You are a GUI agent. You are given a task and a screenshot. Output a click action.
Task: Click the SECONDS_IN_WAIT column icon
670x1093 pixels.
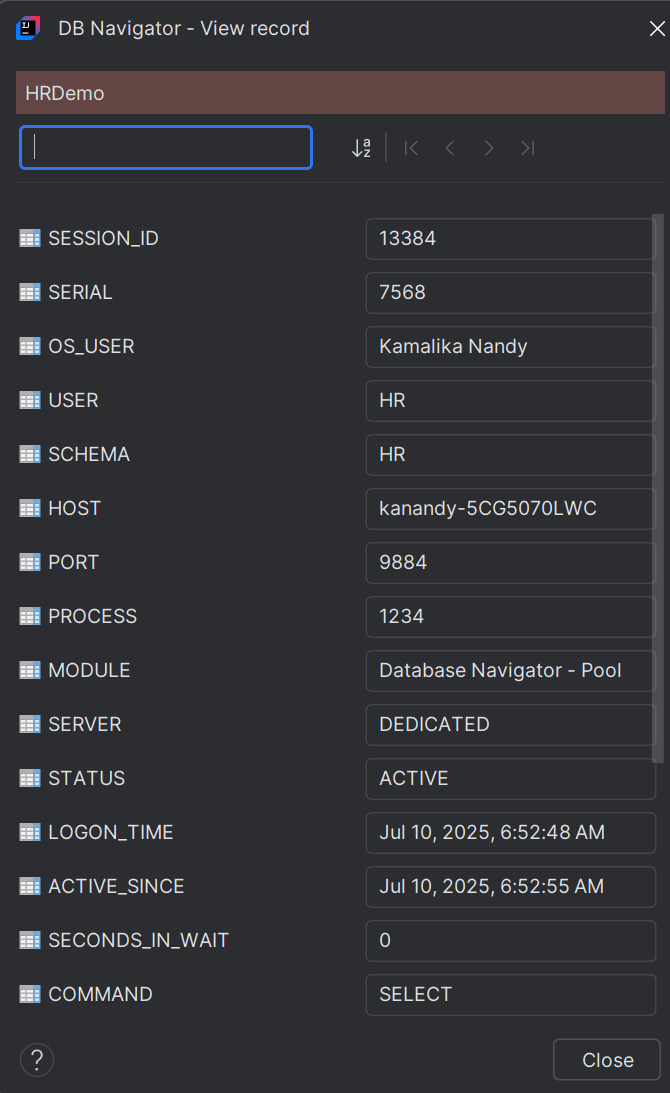pyautogui.click(x=30, y=940)
